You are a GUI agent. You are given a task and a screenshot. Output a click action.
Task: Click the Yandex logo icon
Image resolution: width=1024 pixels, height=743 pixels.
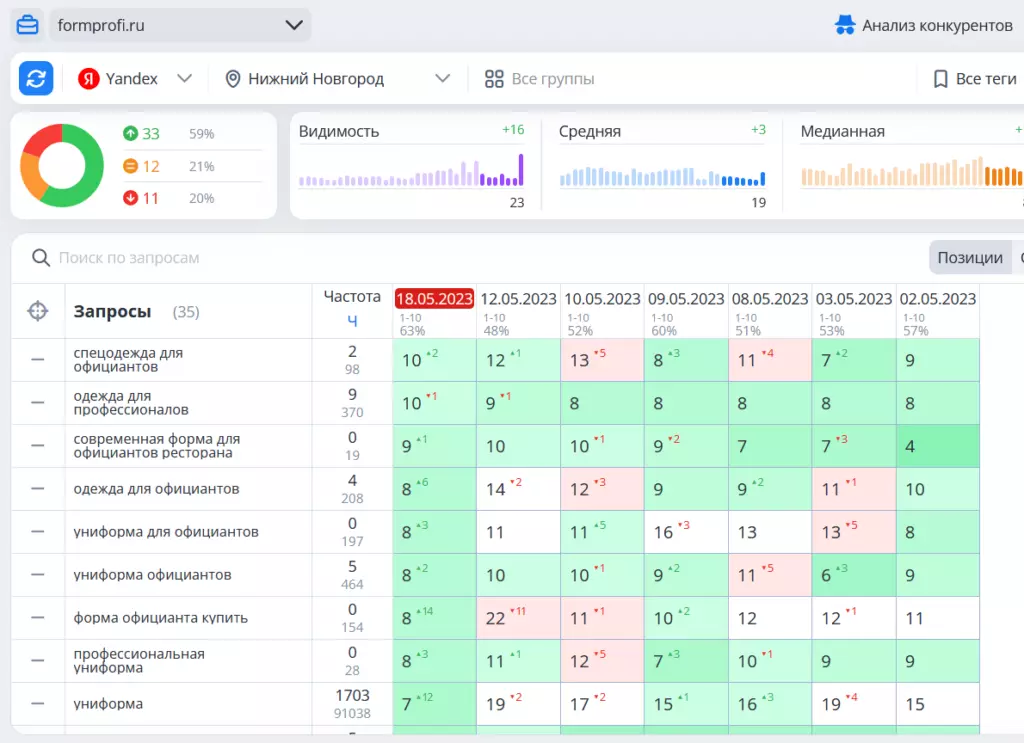pyautogui.click(x=88, y=79)
